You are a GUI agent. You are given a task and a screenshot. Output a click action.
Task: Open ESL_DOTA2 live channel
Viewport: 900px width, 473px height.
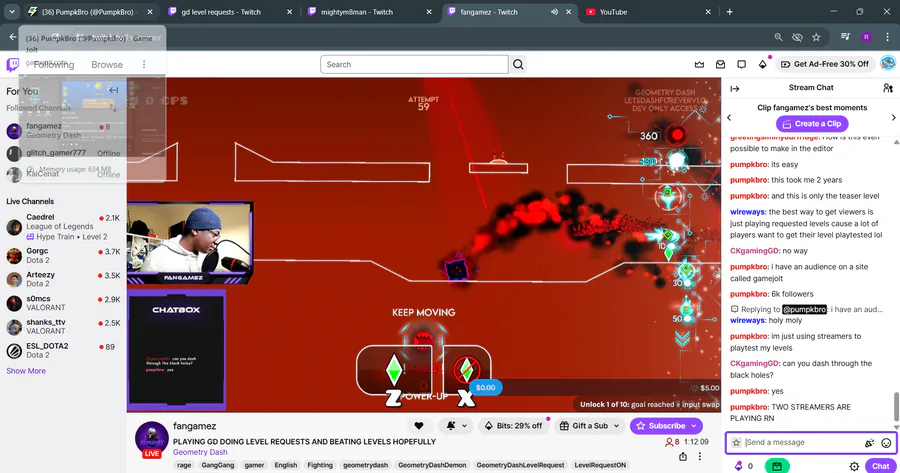63,350
